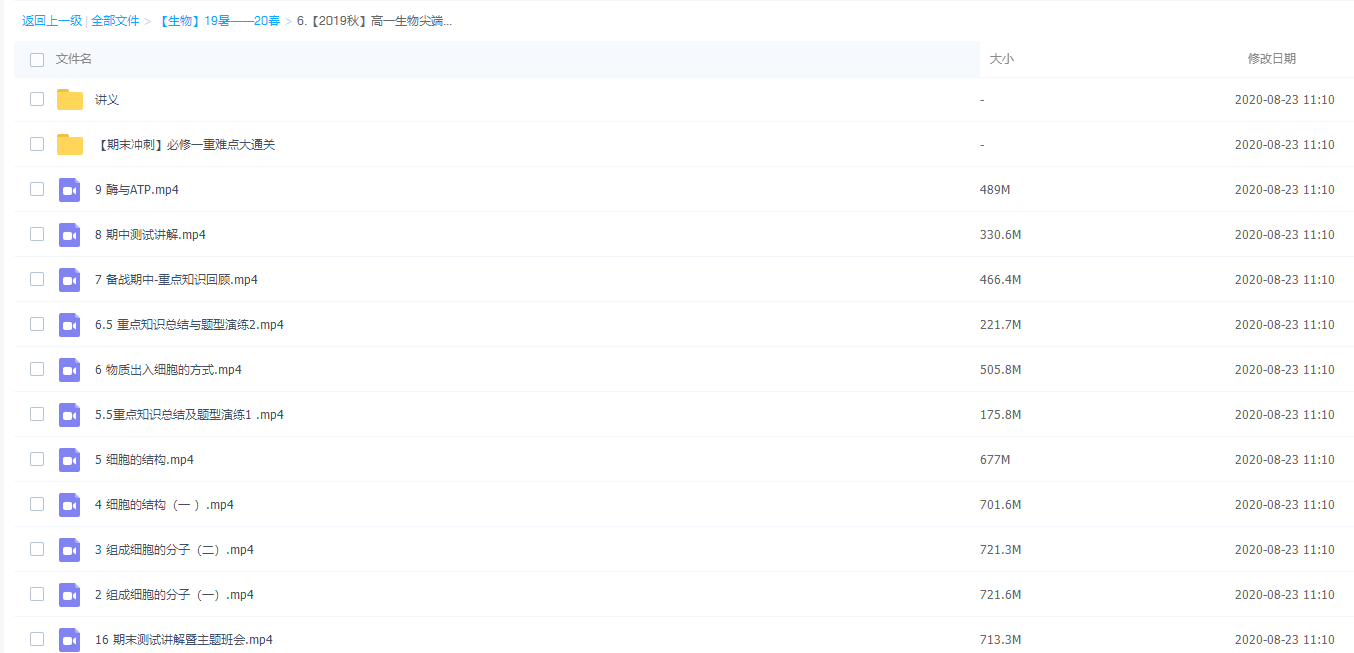Open file name 2 组成细胞的分子（一）.mp4
The image size is (1354, 653).
pyautogui.click(x=174, y=595)
